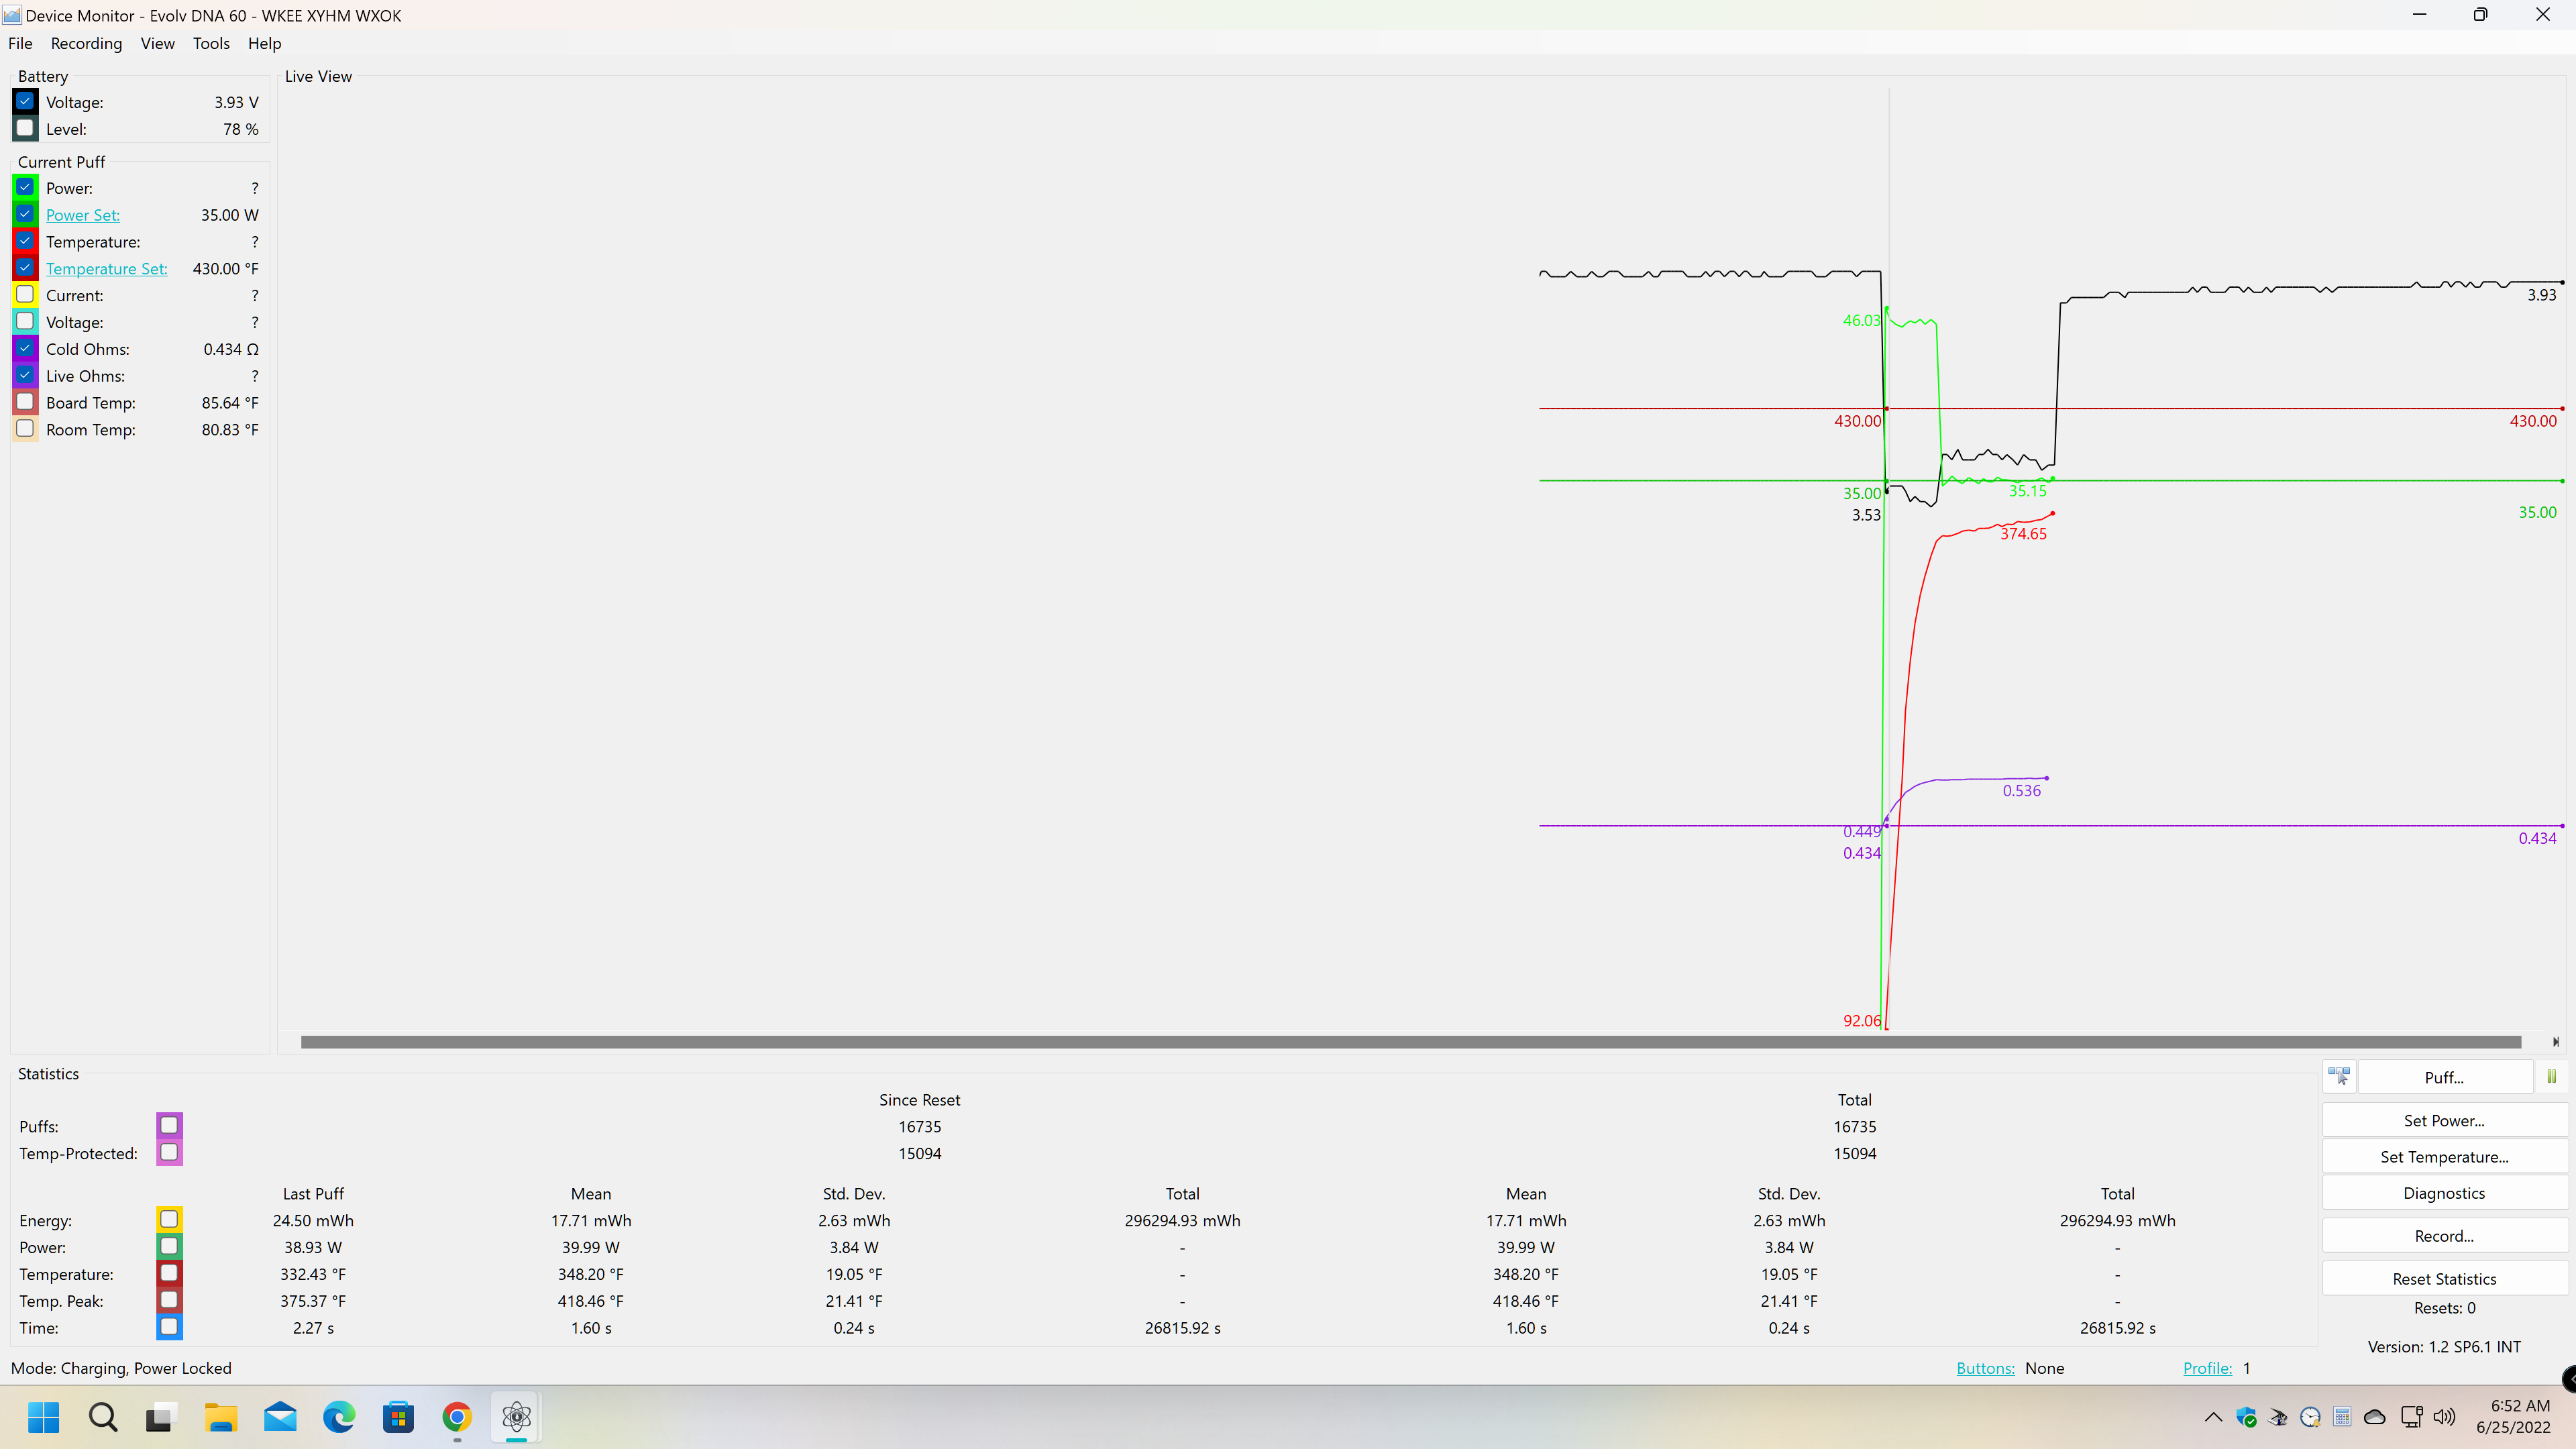The width and height of the screenshot is (2576, 1449).
Task: Click the Device Monitor atom icon in the taskbar
Action: 516,1417
